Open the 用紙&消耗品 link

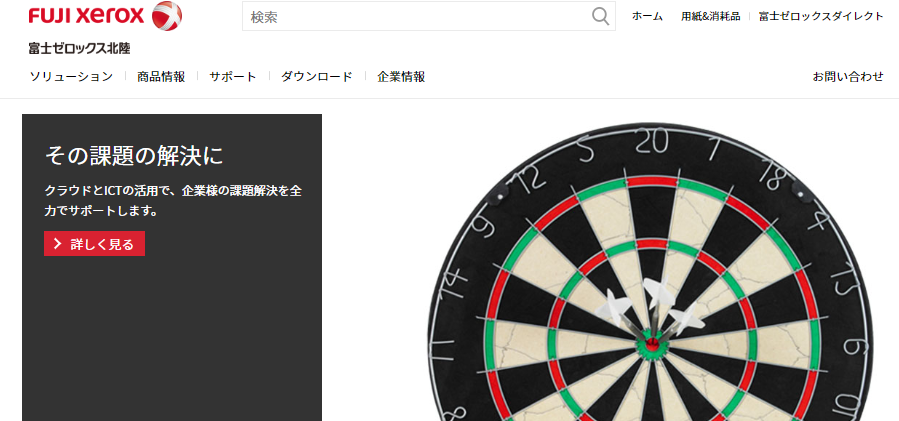(710, 16)
